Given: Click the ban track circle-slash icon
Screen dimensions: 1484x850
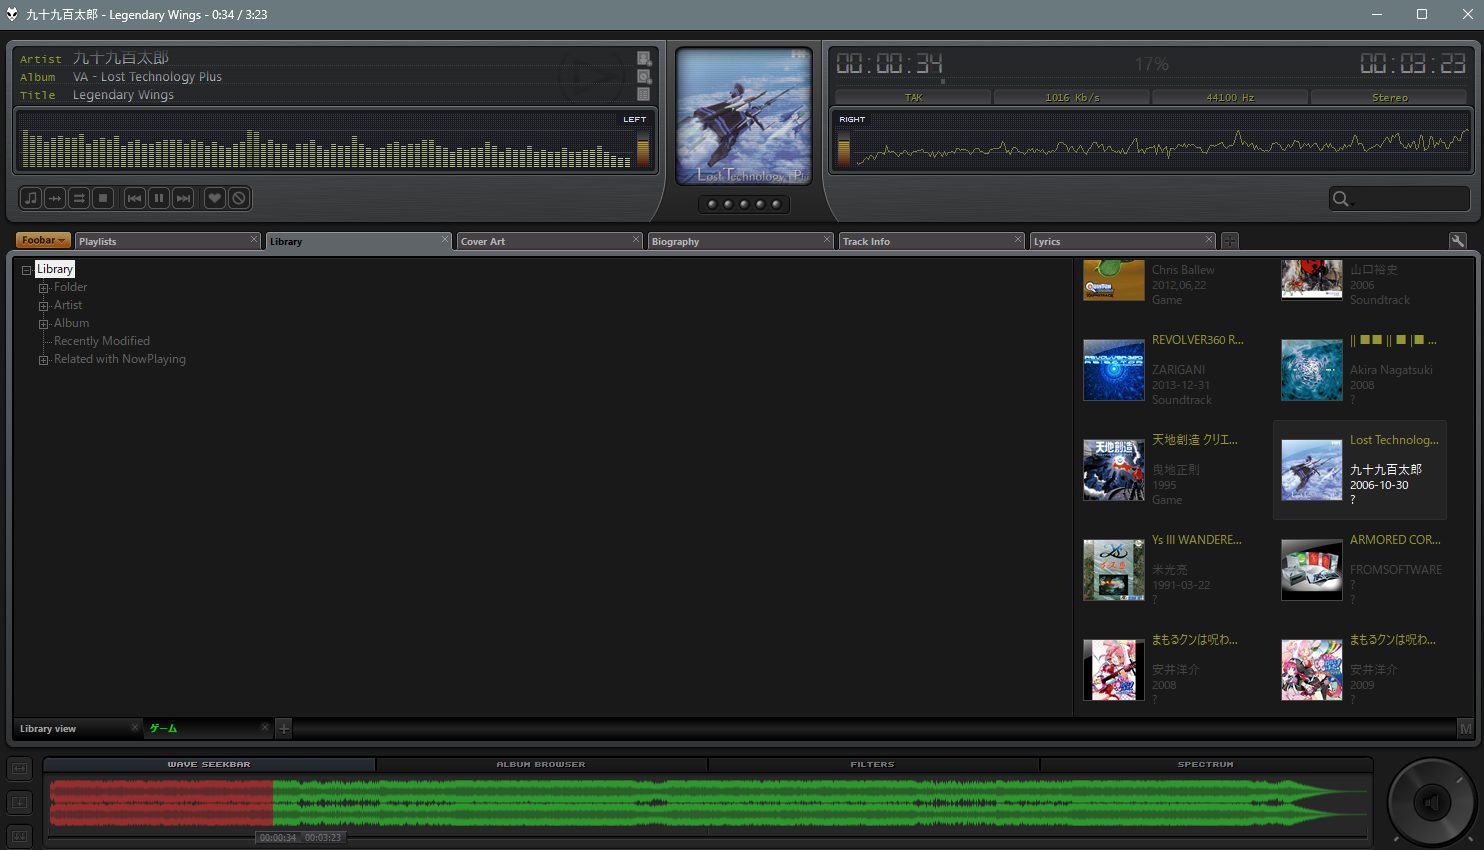Looking at the screenshot, I should (x=239, y=198).
